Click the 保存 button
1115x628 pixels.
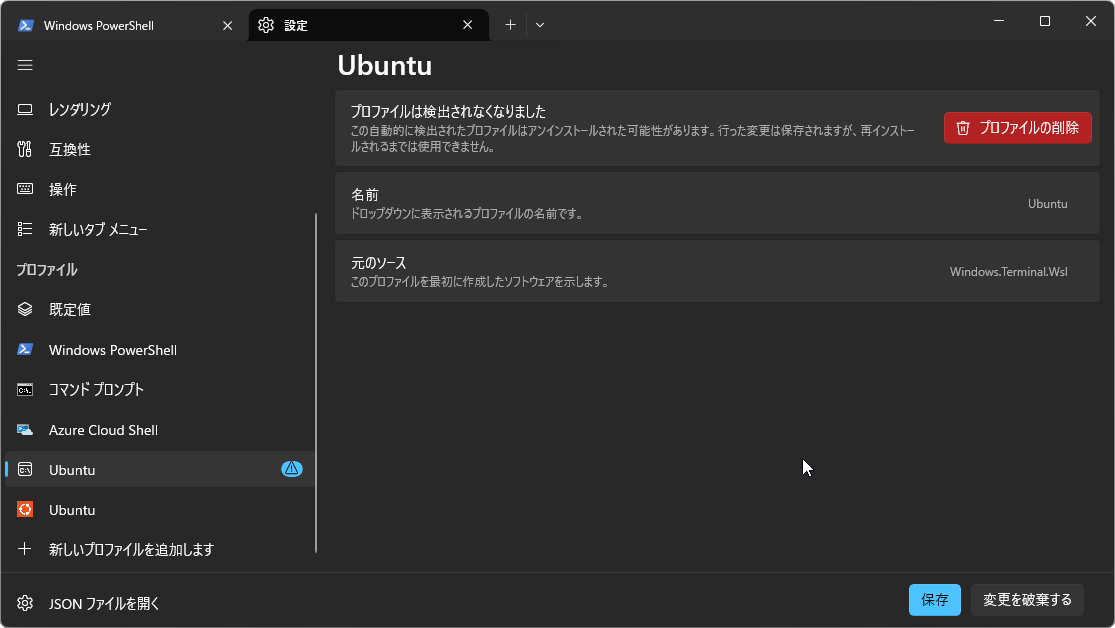pos(934,600)
